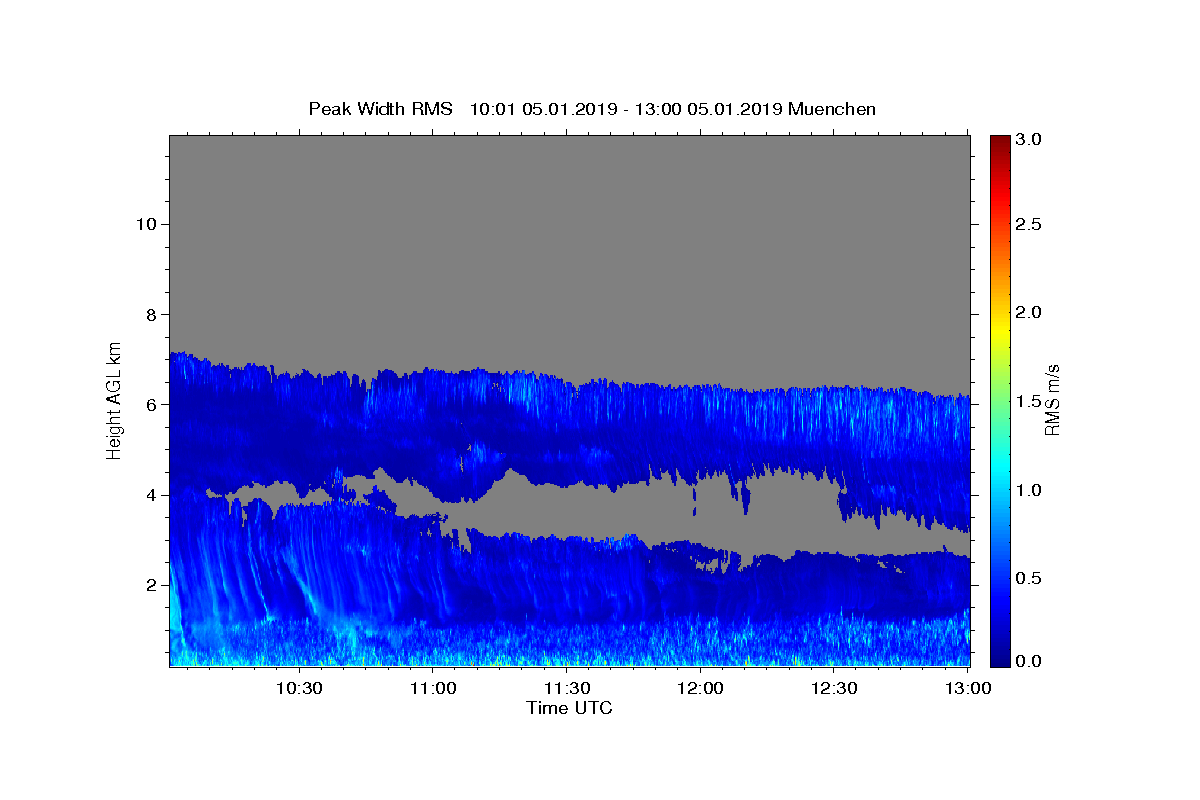
Task: Click the height tick label '4'
Action: tap(151, 495)
